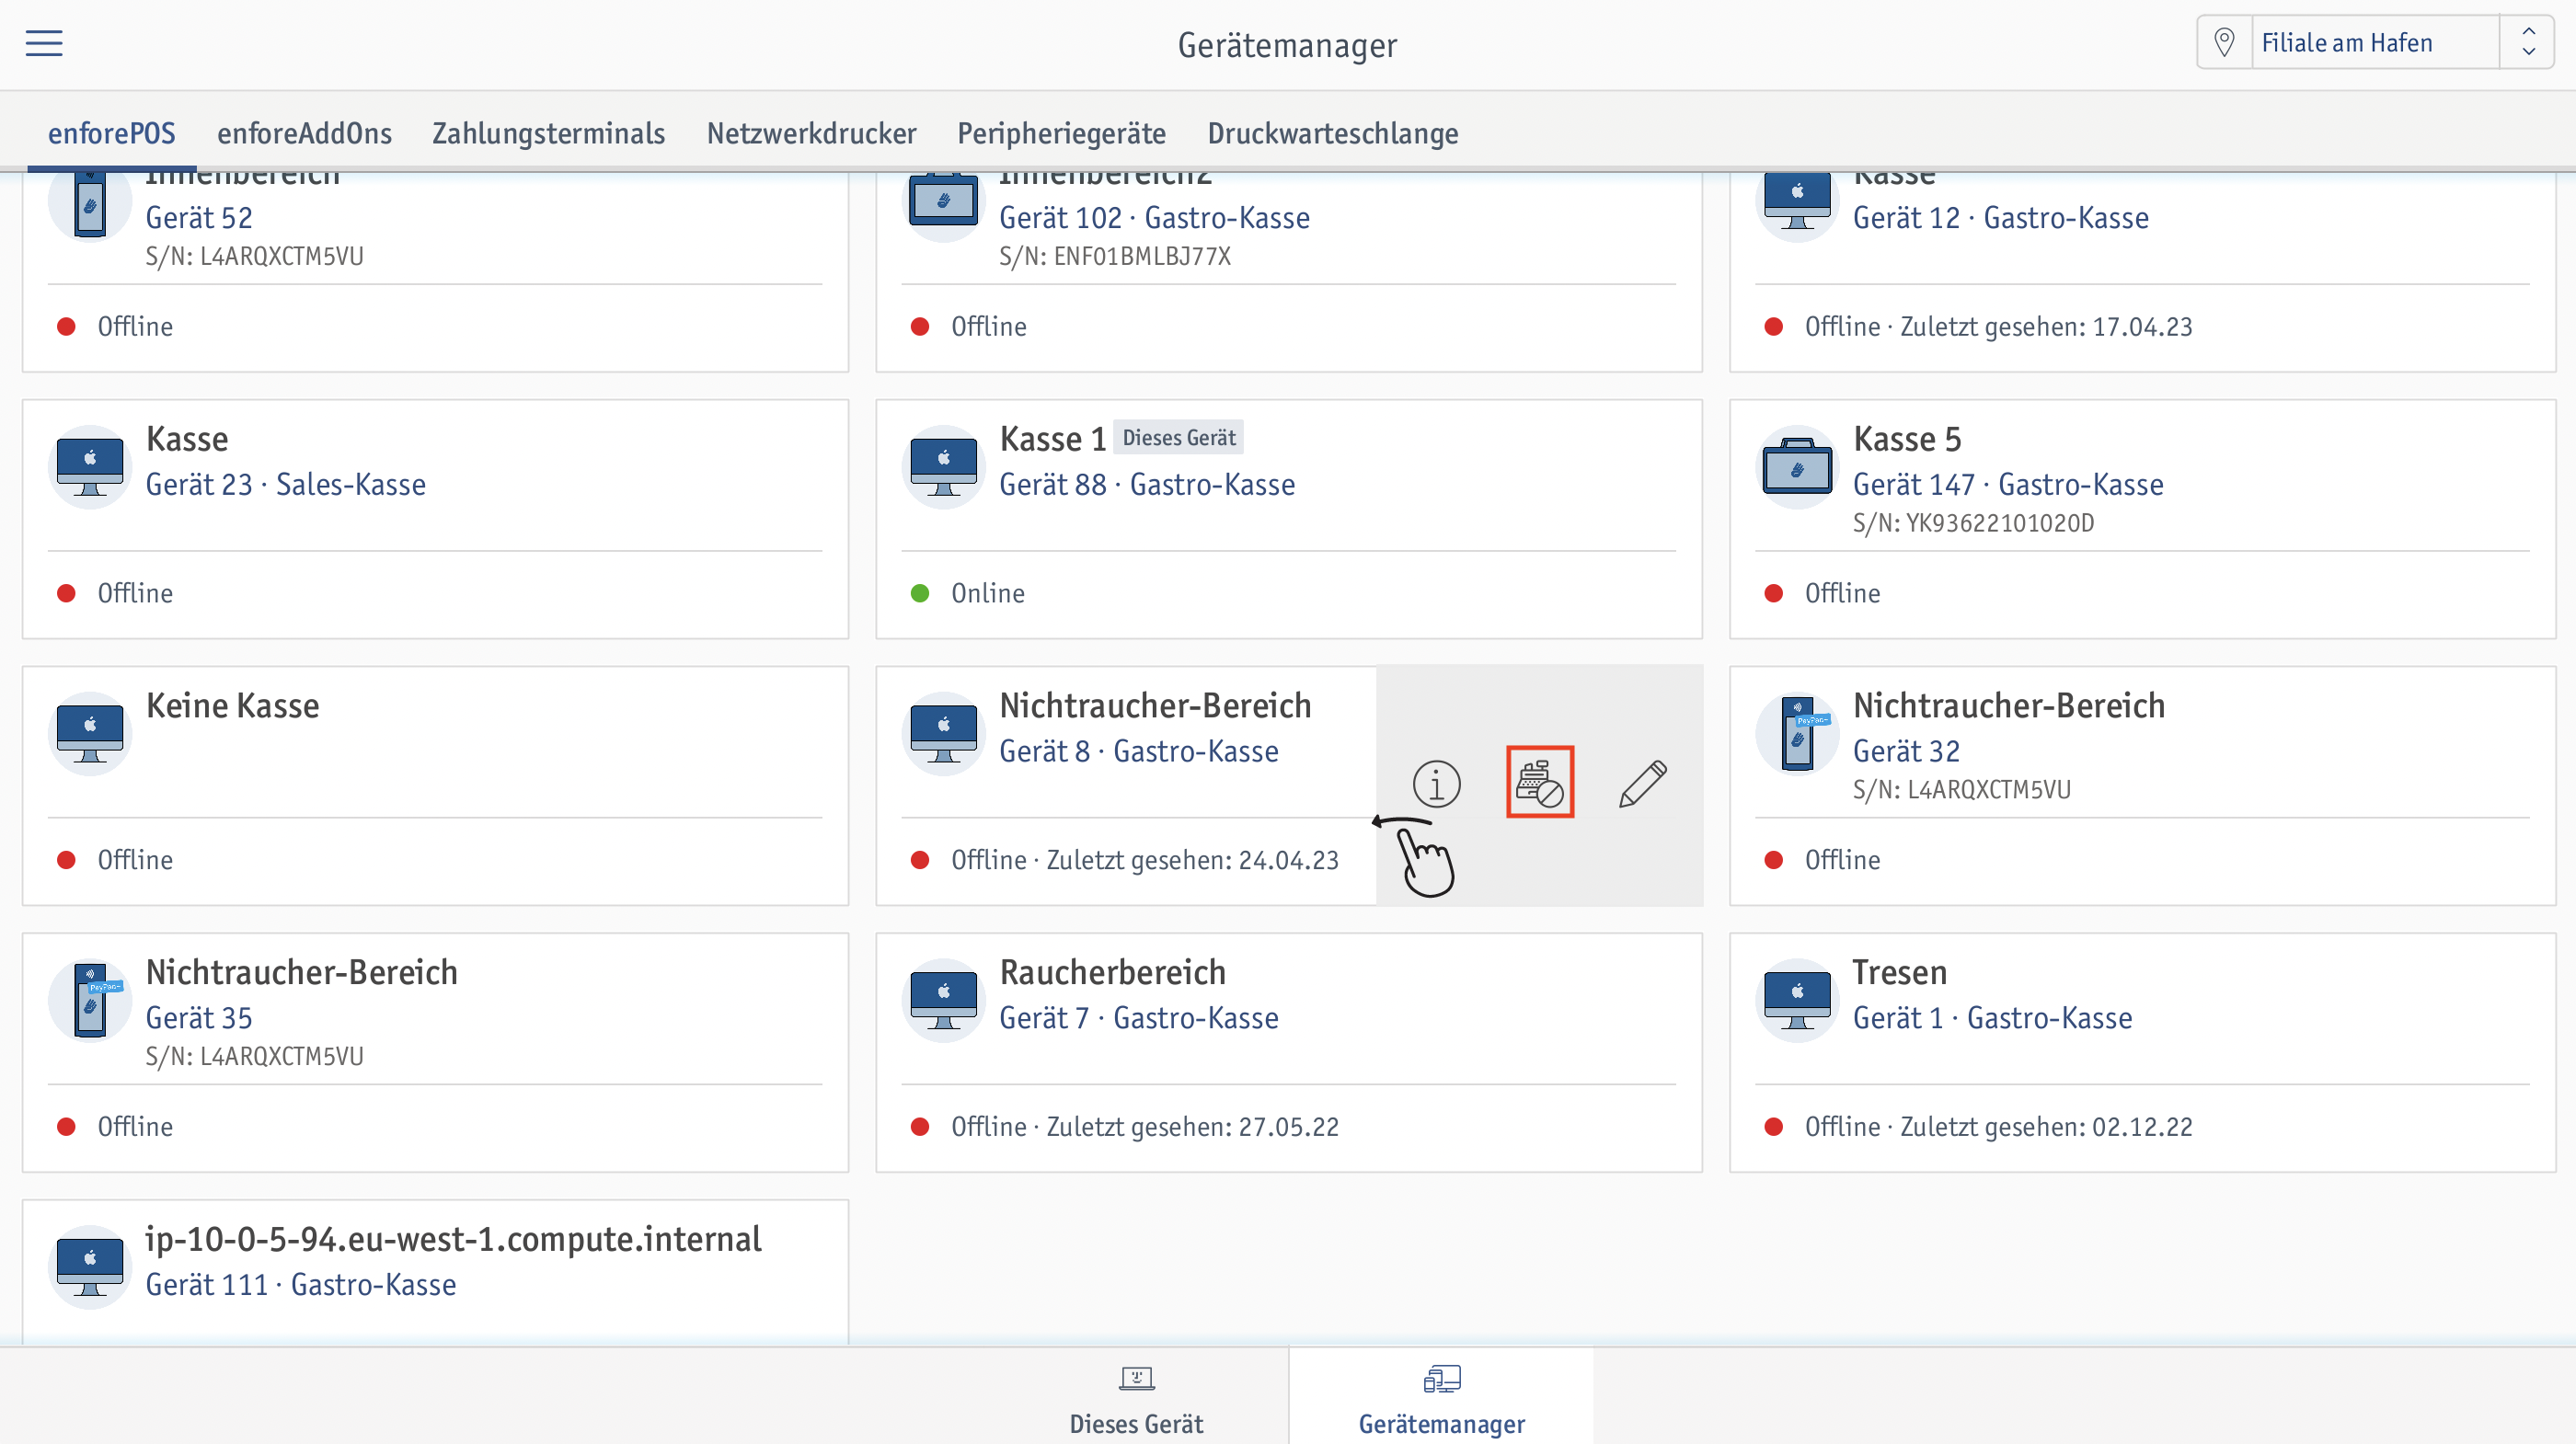Click the Gerät 52 handheld icon
Image resolution: width=2576 pixels, height=1444 pixels.
pyautogui.click(x=90, y=205)
